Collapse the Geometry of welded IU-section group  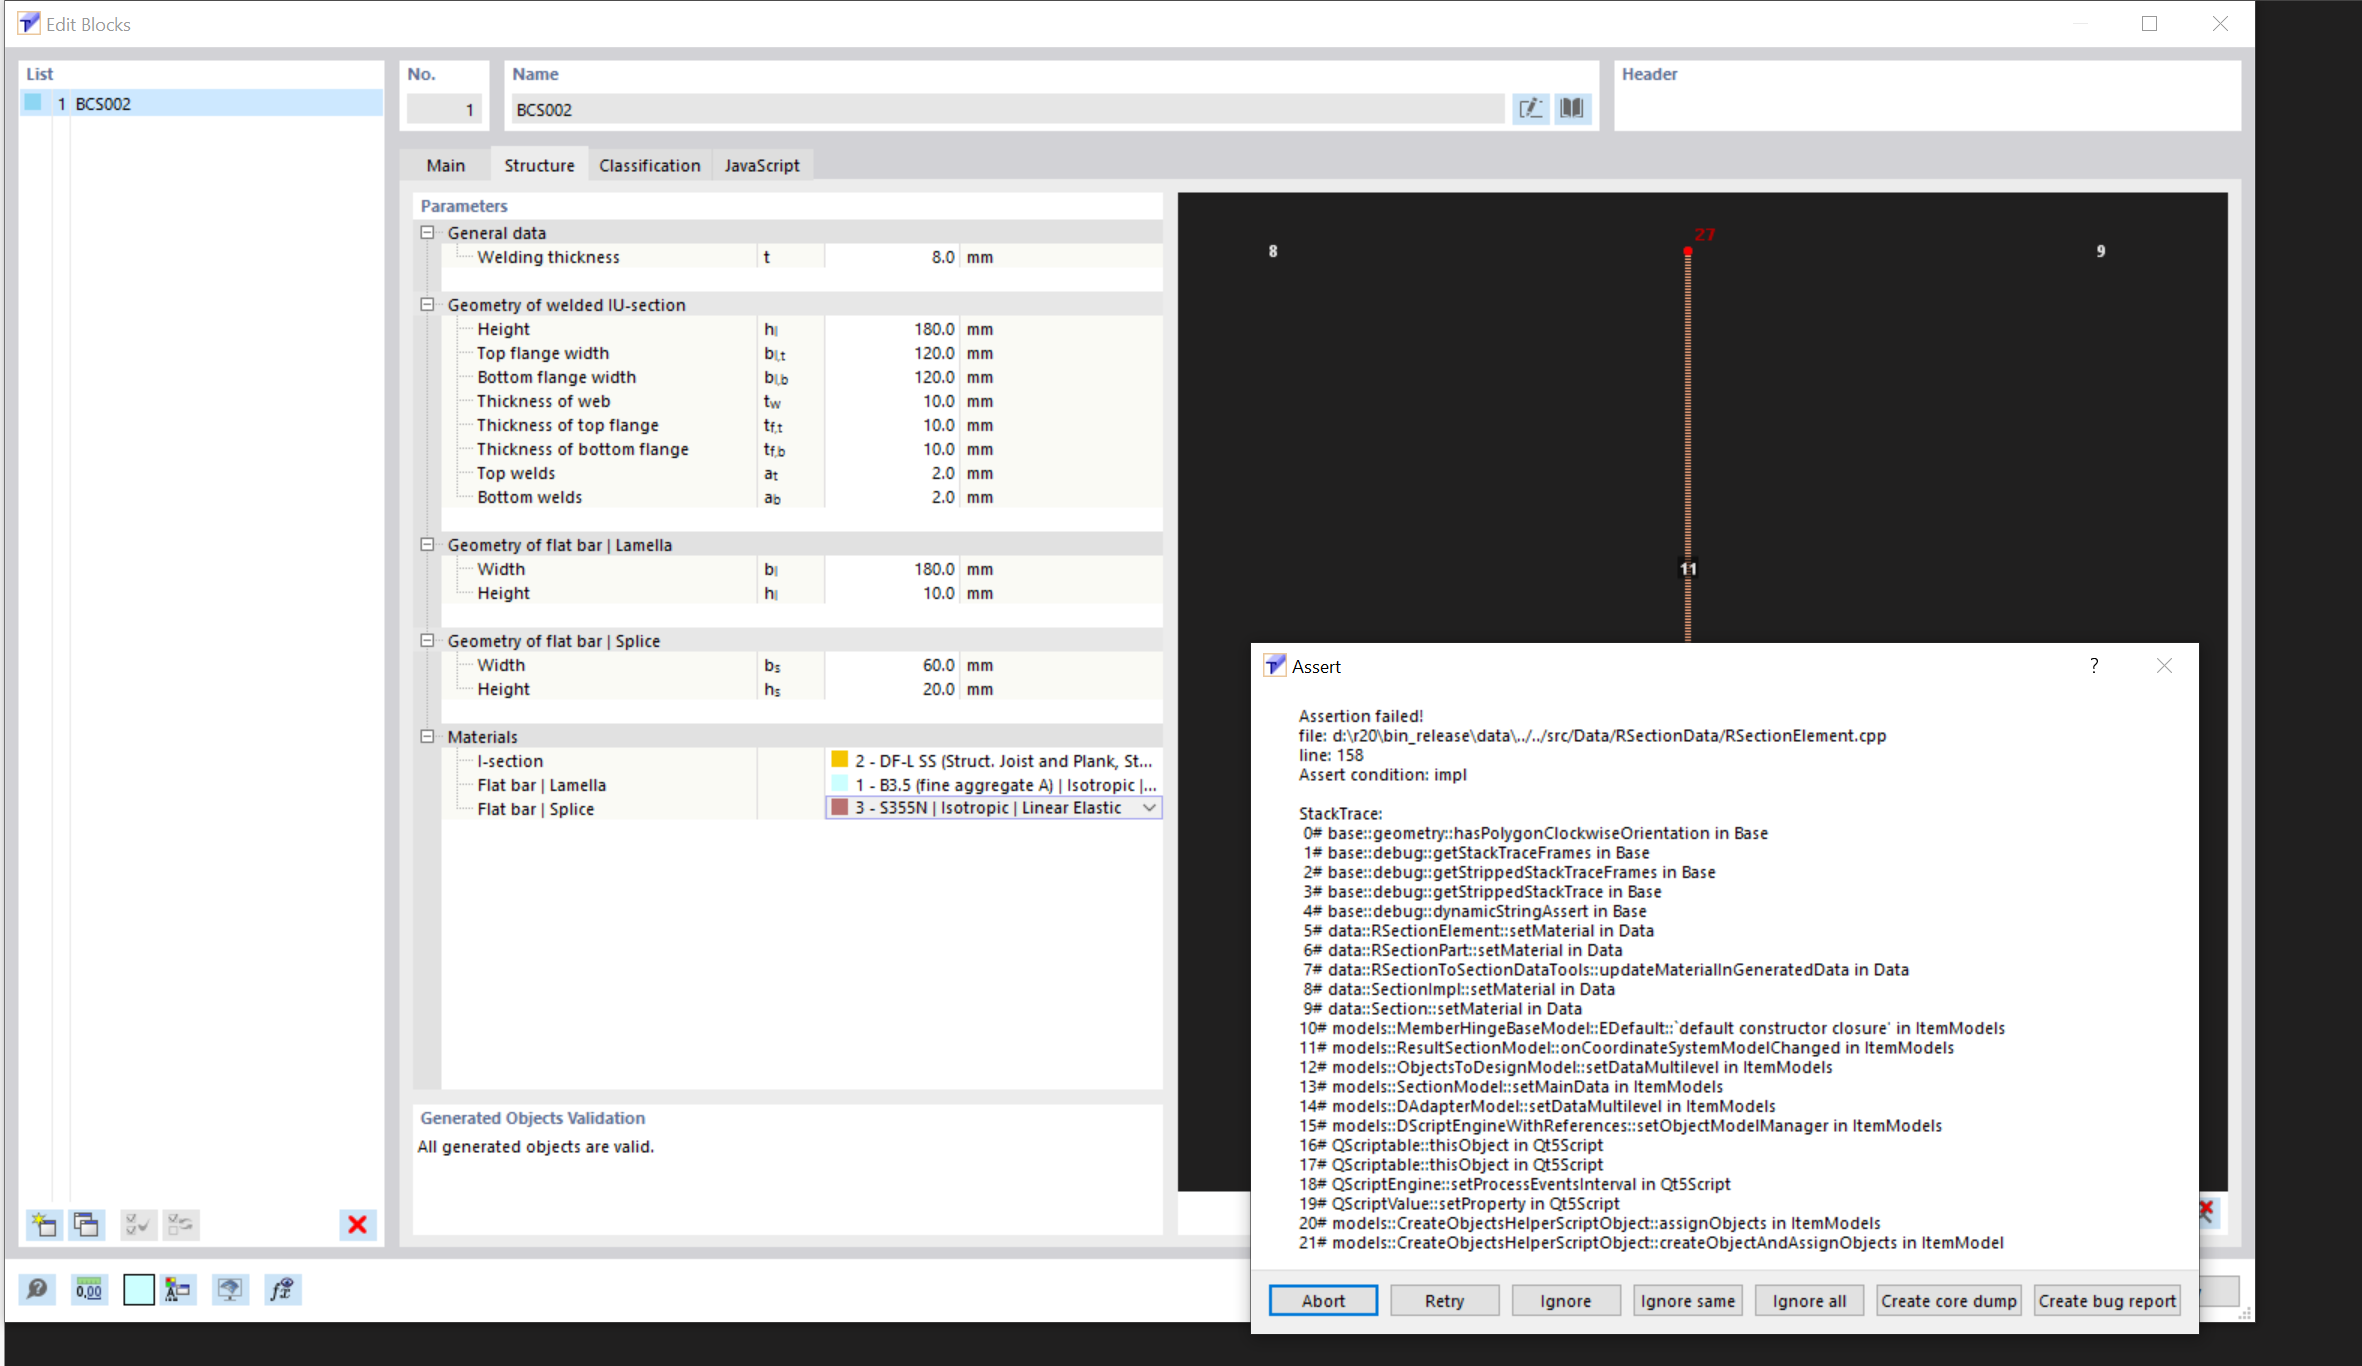(428, 304)
